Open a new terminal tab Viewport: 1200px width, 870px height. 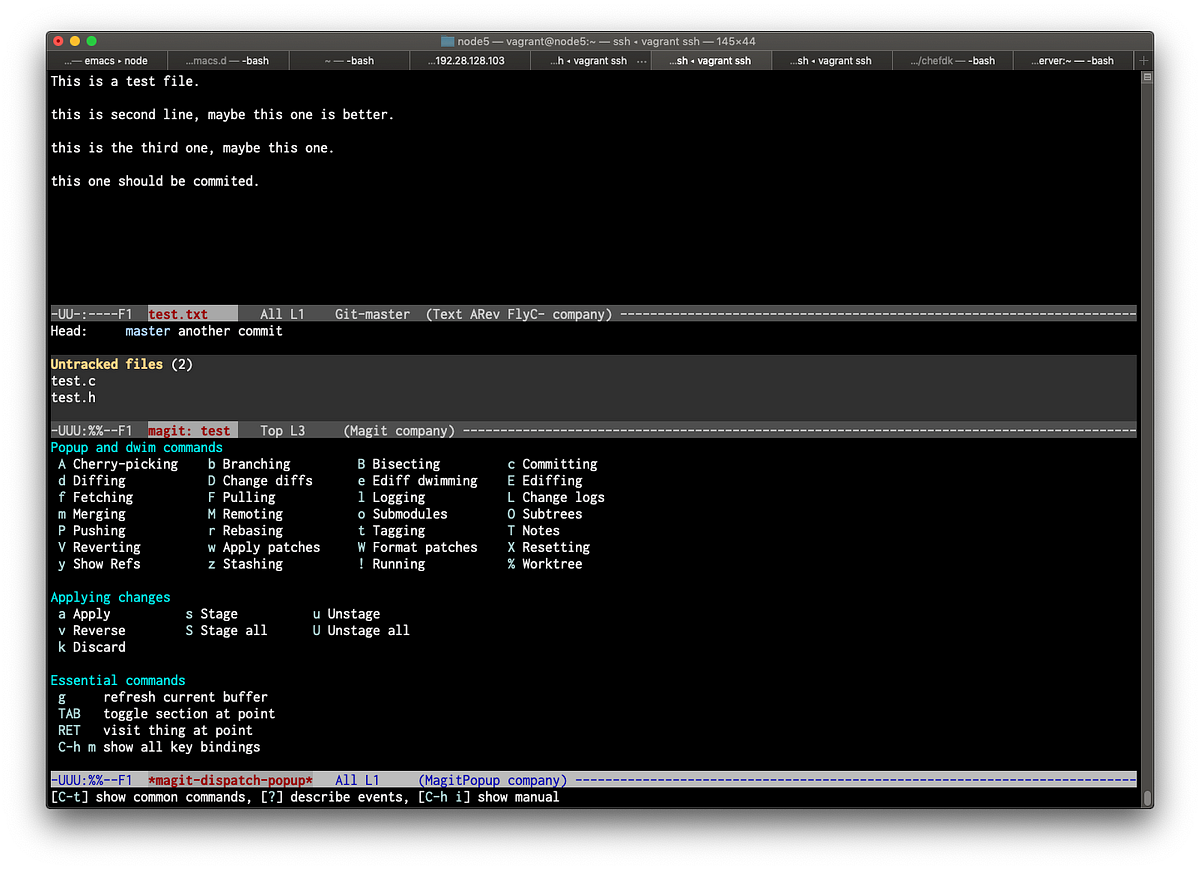pyautogui.click(x=1142, y=60)
